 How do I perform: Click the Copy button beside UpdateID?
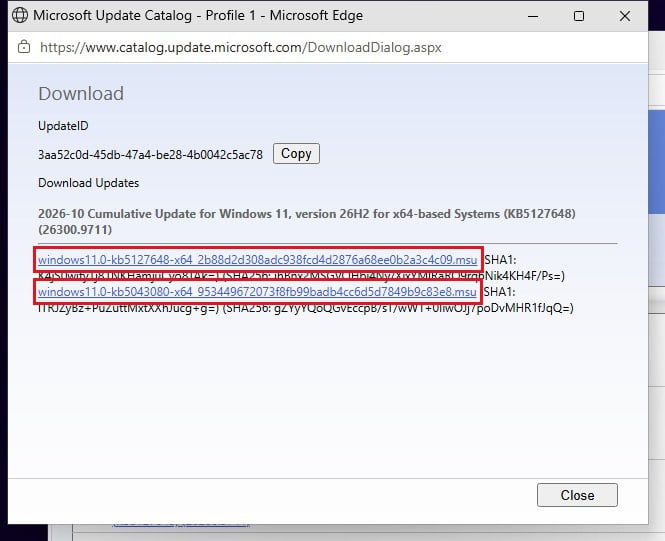[296, 153]
